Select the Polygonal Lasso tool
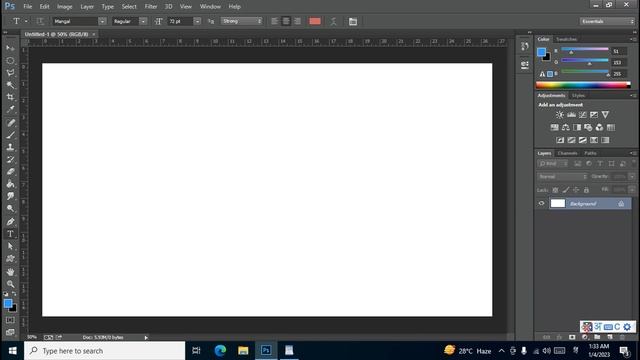640x360 pixels. tap(10, 73)
